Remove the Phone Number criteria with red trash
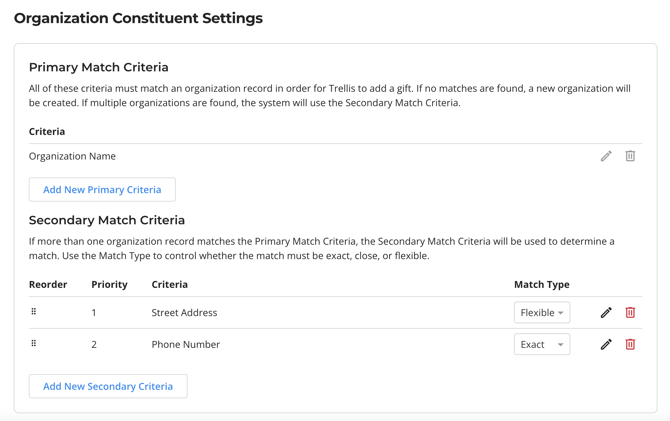The width and height of the screenshot is (670, 421). point(630,345)
